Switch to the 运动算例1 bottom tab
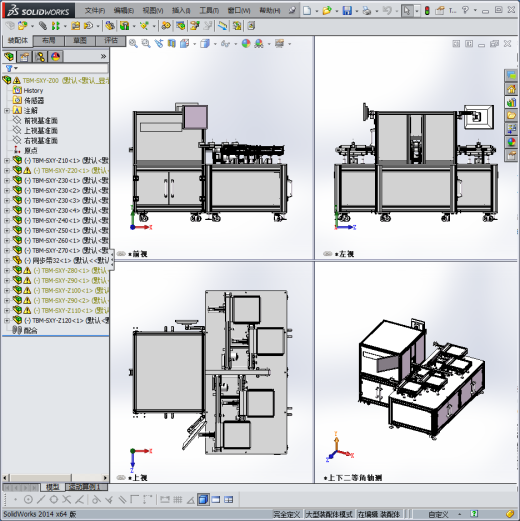 pos(86,487)
